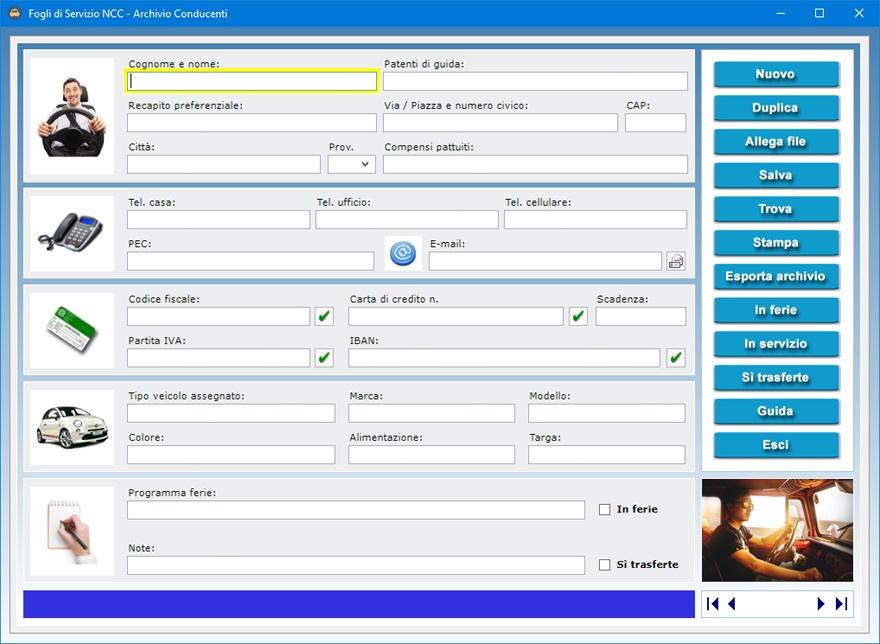The width and height of the screenshot is (880, 644).
Task: Tick the Si trasferte checkbox
Action: (x=604, y=565)
